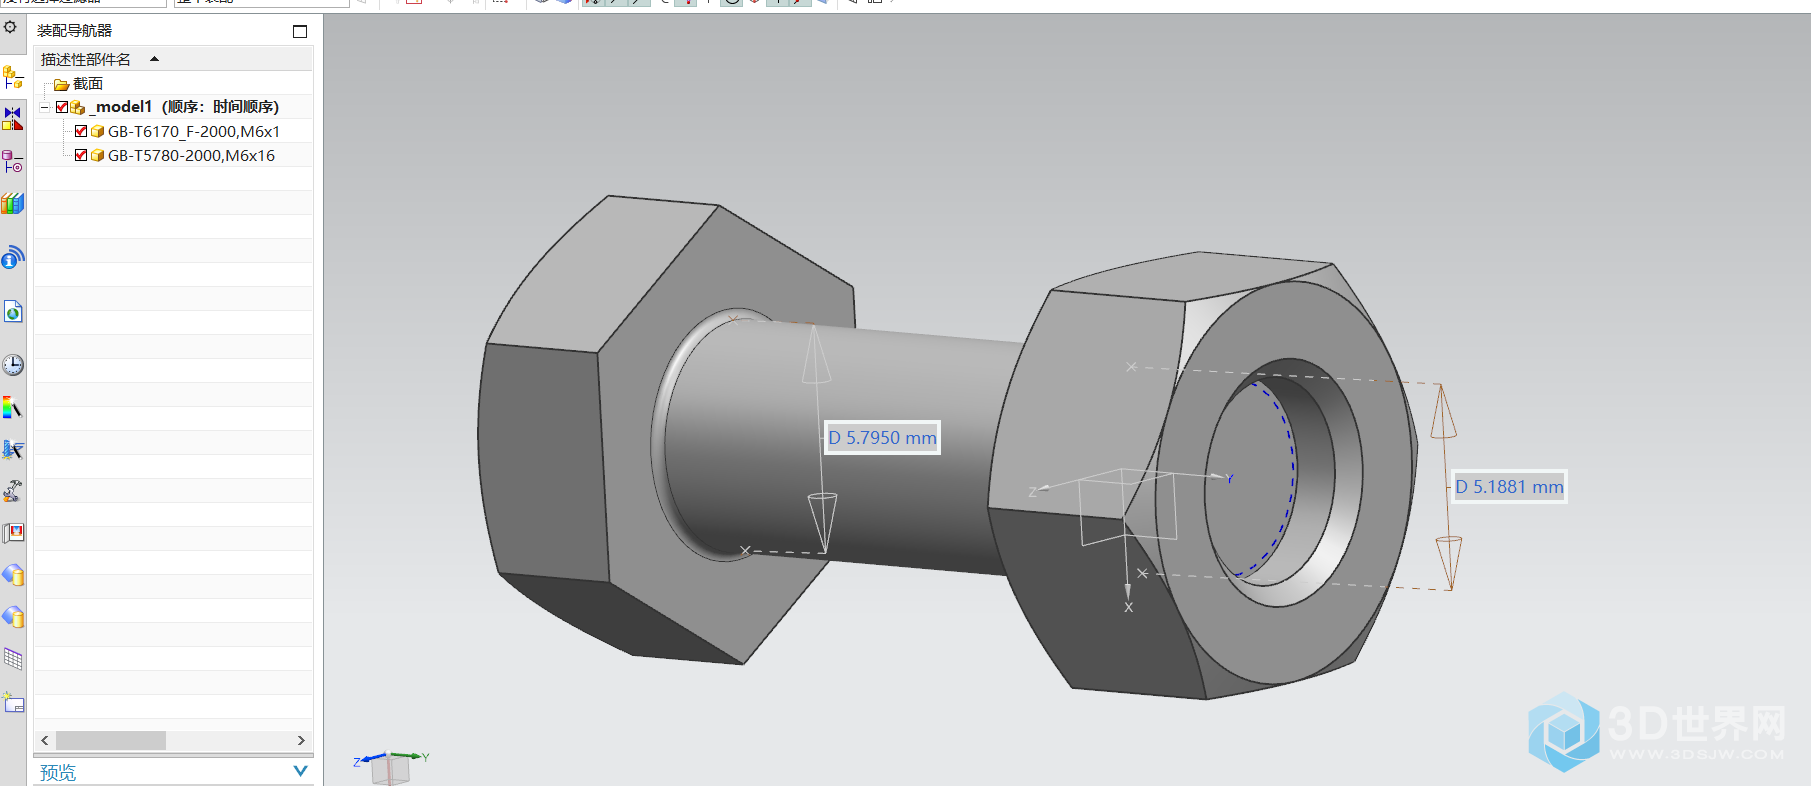Open the wrench and hammer tools icon
This screenshot has width=1811, height=786.
pyautogui.click(x=13, y=491)
